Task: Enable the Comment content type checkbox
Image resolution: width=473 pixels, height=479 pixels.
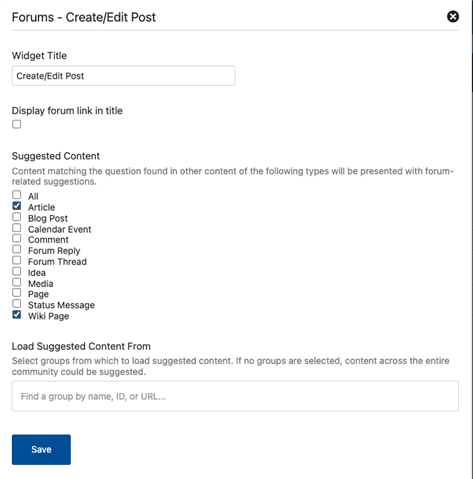Action: pos(17,238)
